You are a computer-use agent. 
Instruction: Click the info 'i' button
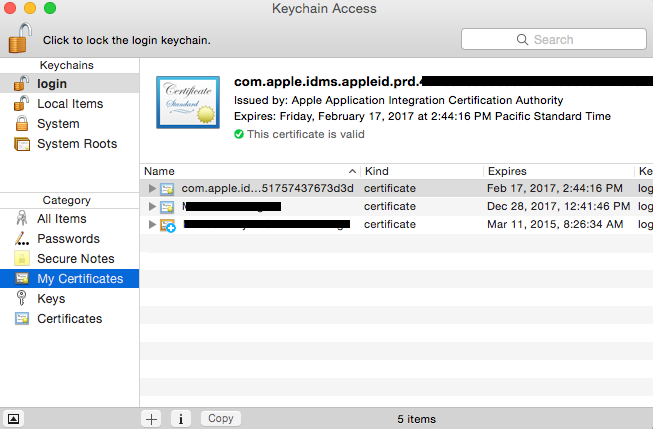click(x=181, y=419)
